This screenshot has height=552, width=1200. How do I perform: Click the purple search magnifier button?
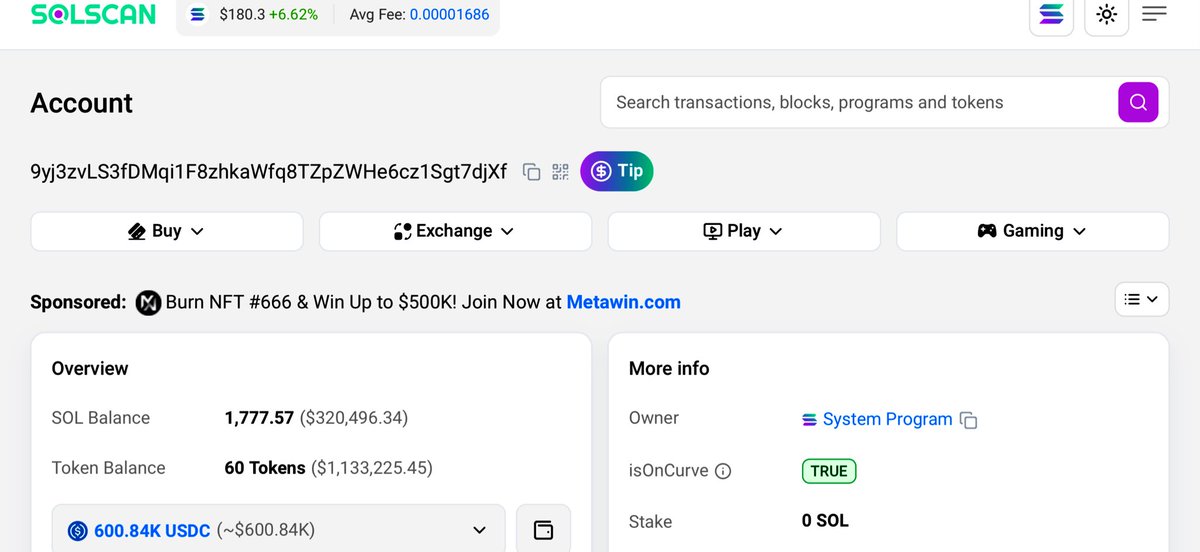tap(1137, 102)
